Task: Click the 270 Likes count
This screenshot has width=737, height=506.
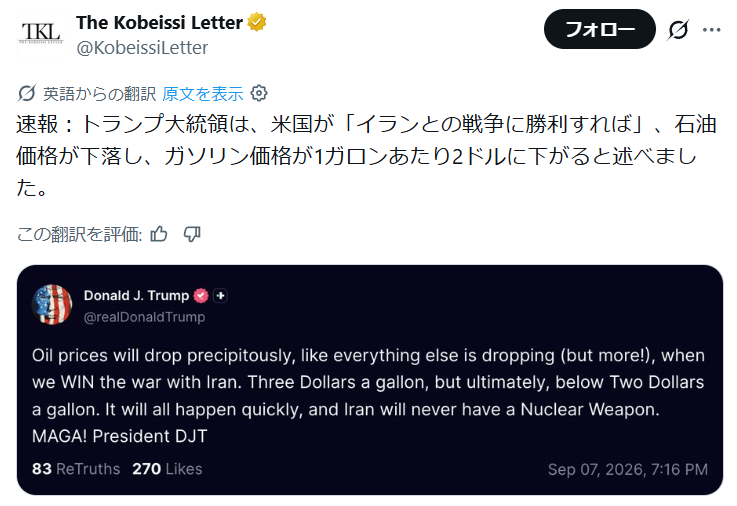Action: click(167, 469)
